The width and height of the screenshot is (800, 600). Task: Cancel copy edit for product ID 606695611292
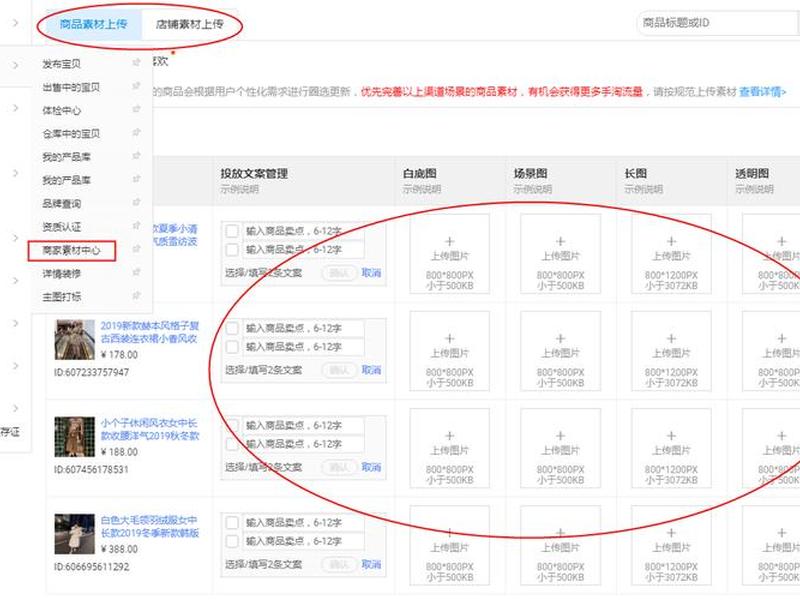(x=371, y=564)
